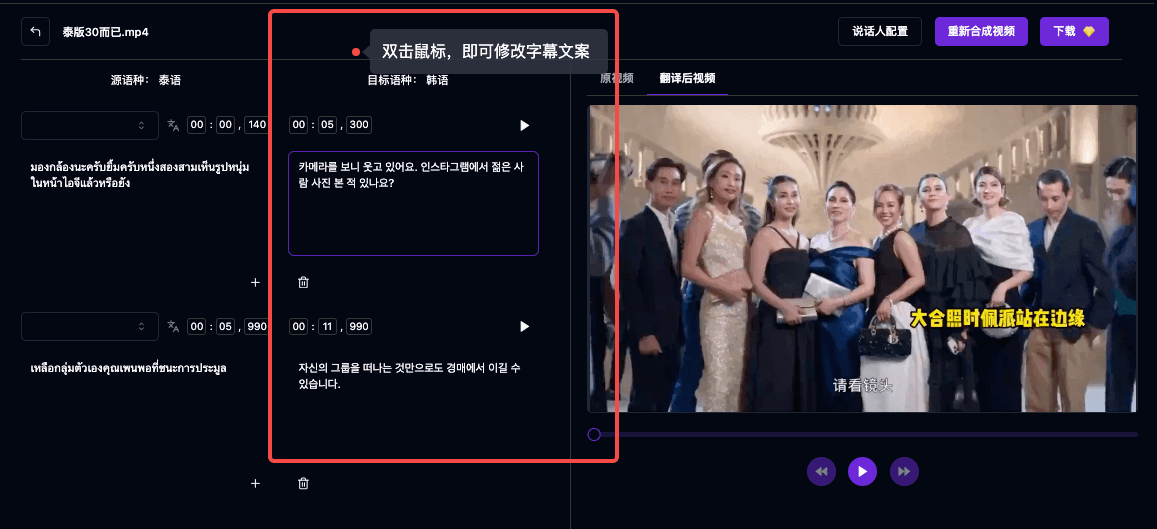Image resolution: width=1157 pixels, height=529 pixels.
Task: Rewind the video with the backward button
Action: pyautogui.click(x=821, y=471)
